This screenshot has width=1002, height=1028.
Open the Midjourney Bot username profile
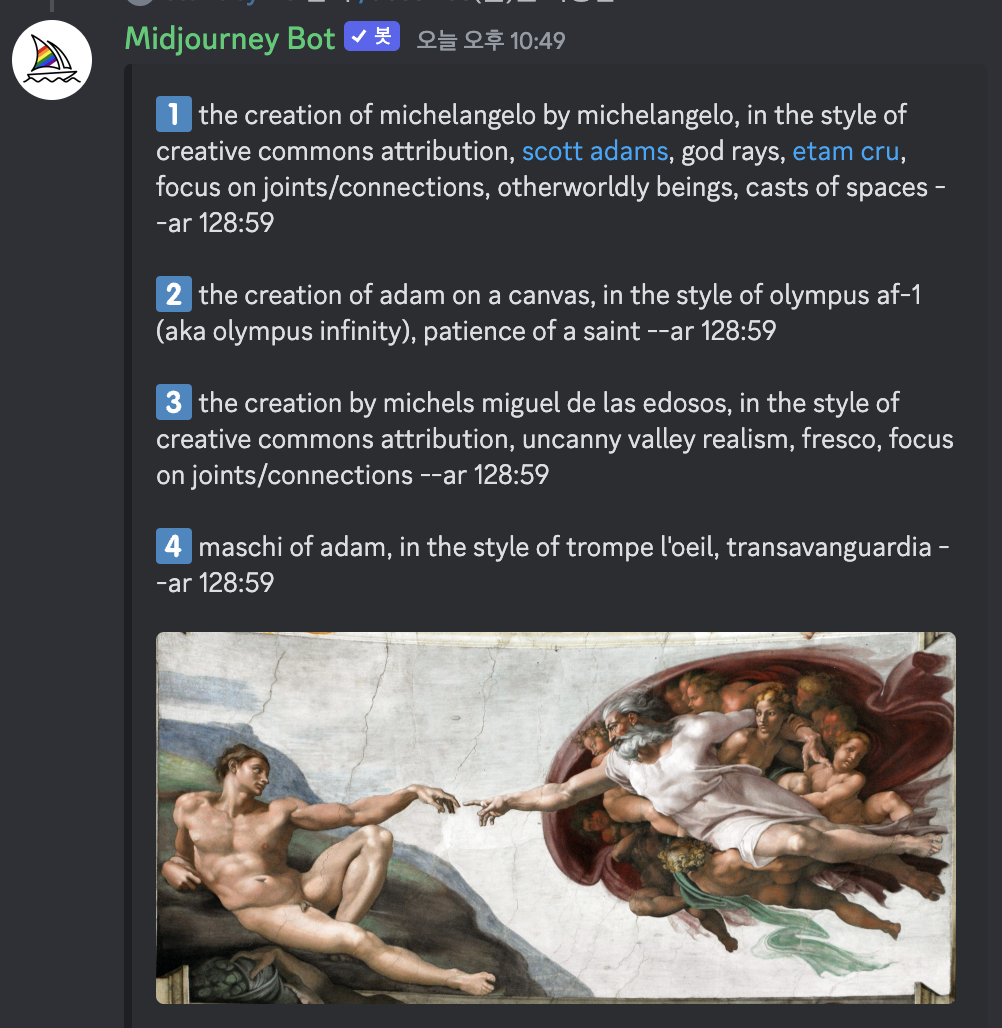tap(230, 38)
